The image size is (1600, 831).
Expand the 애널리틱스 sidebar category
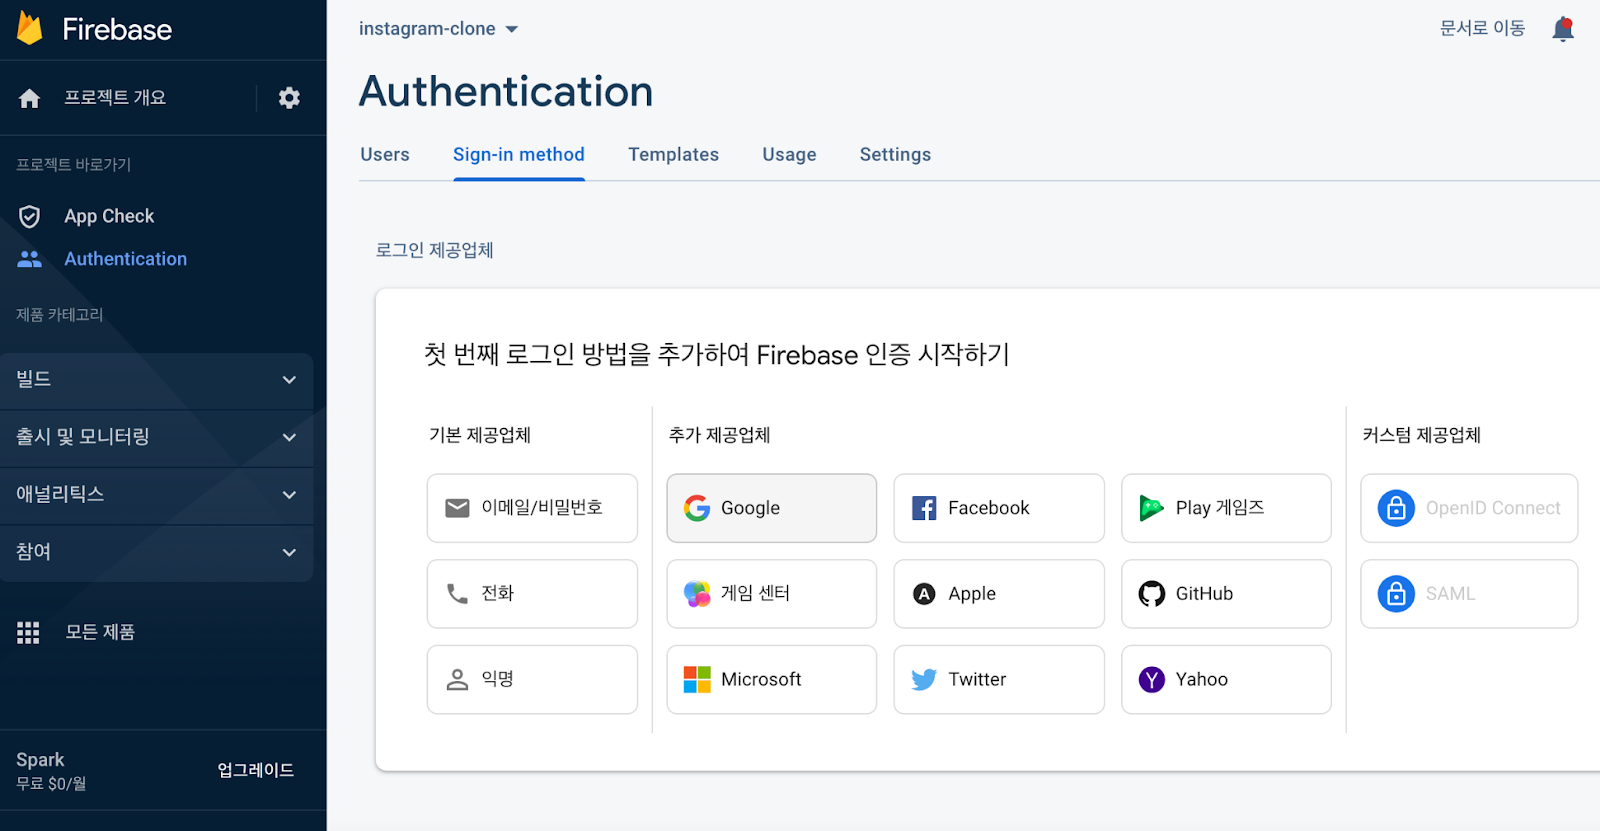pyautogui.click(x=157, y=495)
